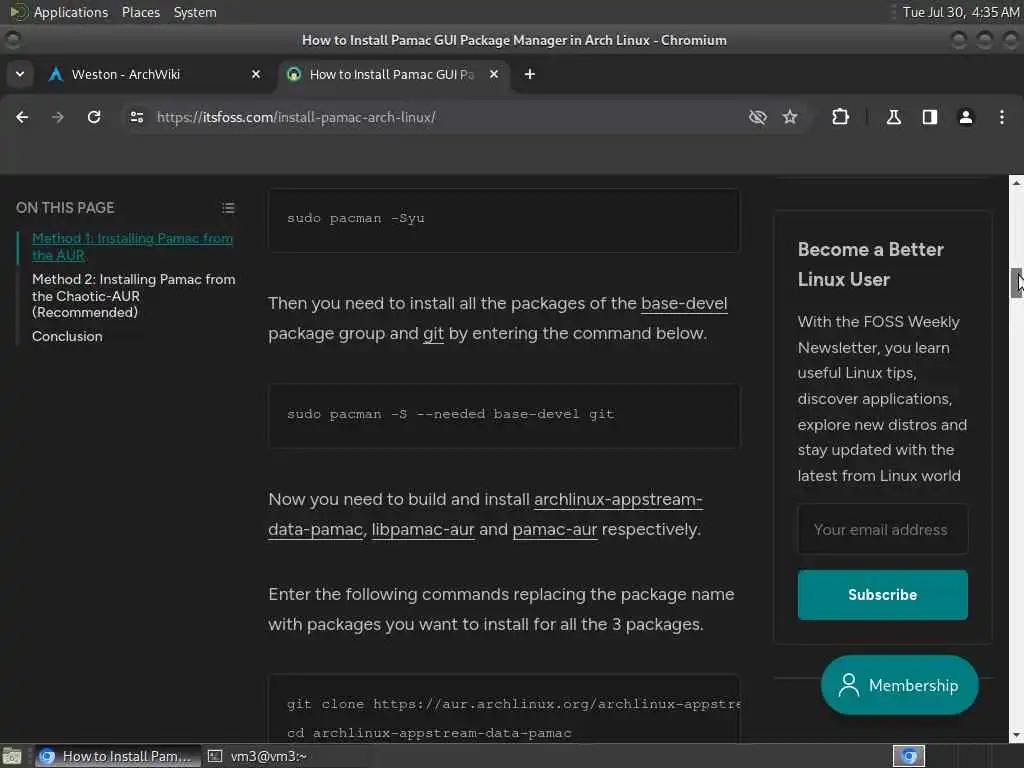The width and height of the screenshot is (1024, 768).
Task: Switch to vm3@vm3:~ terminal in taskbar
Action: [x=258, y=756]
